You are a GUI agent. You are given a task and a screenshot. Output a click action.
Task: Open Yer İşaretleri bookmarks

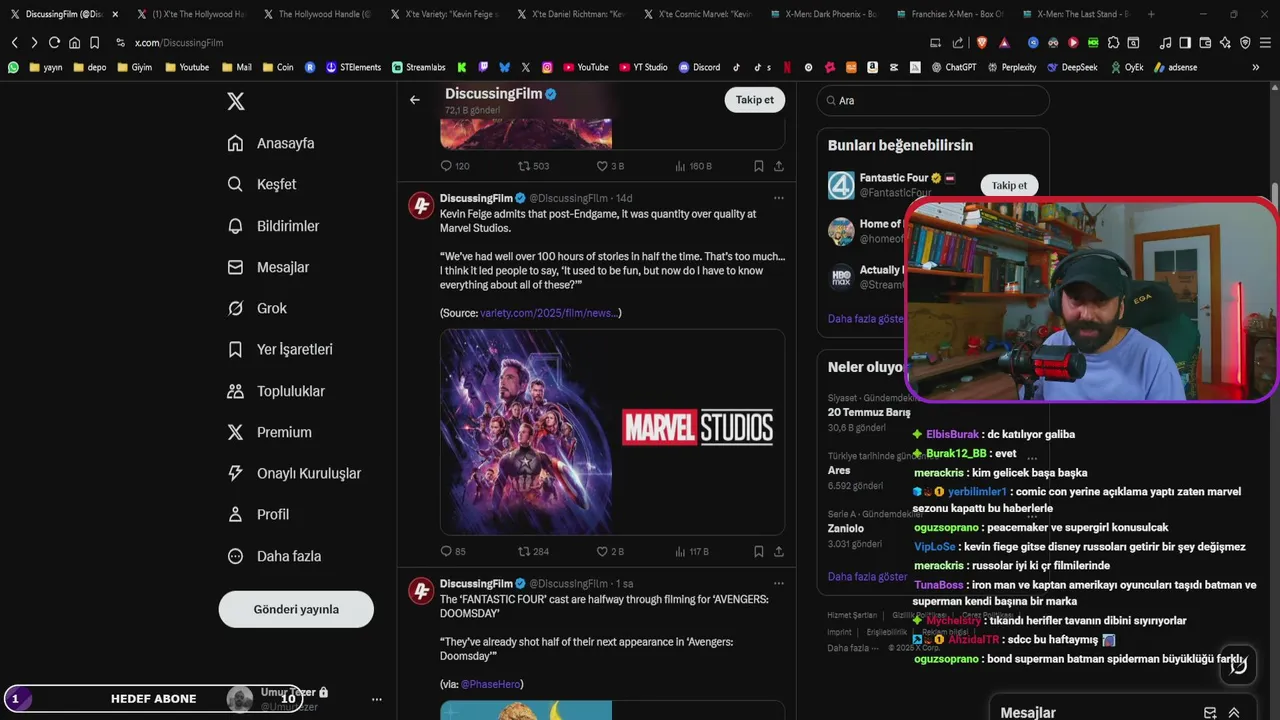click(280, 349)
